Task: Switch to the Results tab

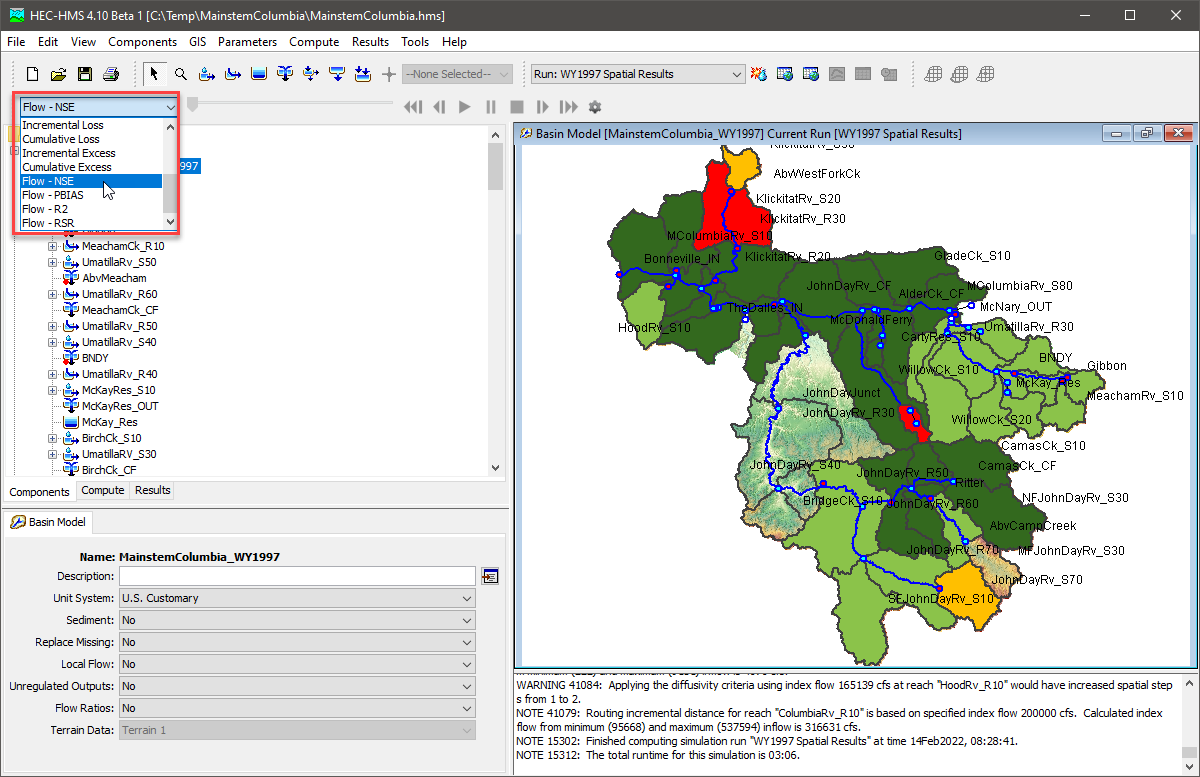Action: click(153, 490)
